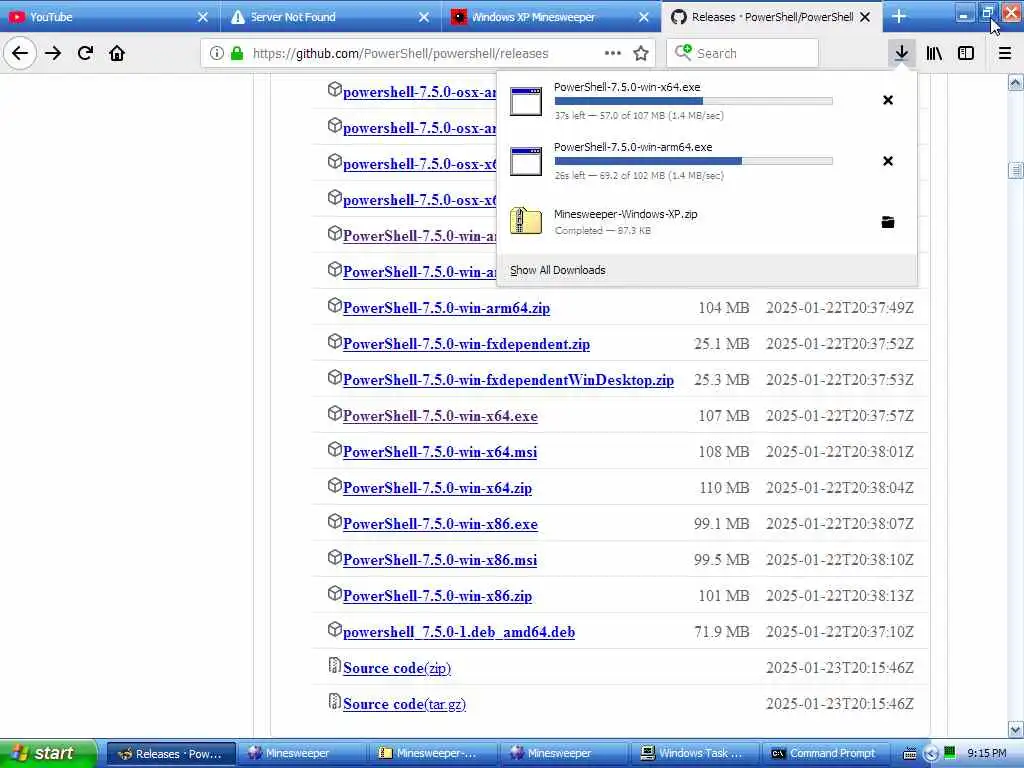1024x768 pixels.
Task: Download PowerShell-7.5.0-win-x86.msi
Action: coord(440,560)
